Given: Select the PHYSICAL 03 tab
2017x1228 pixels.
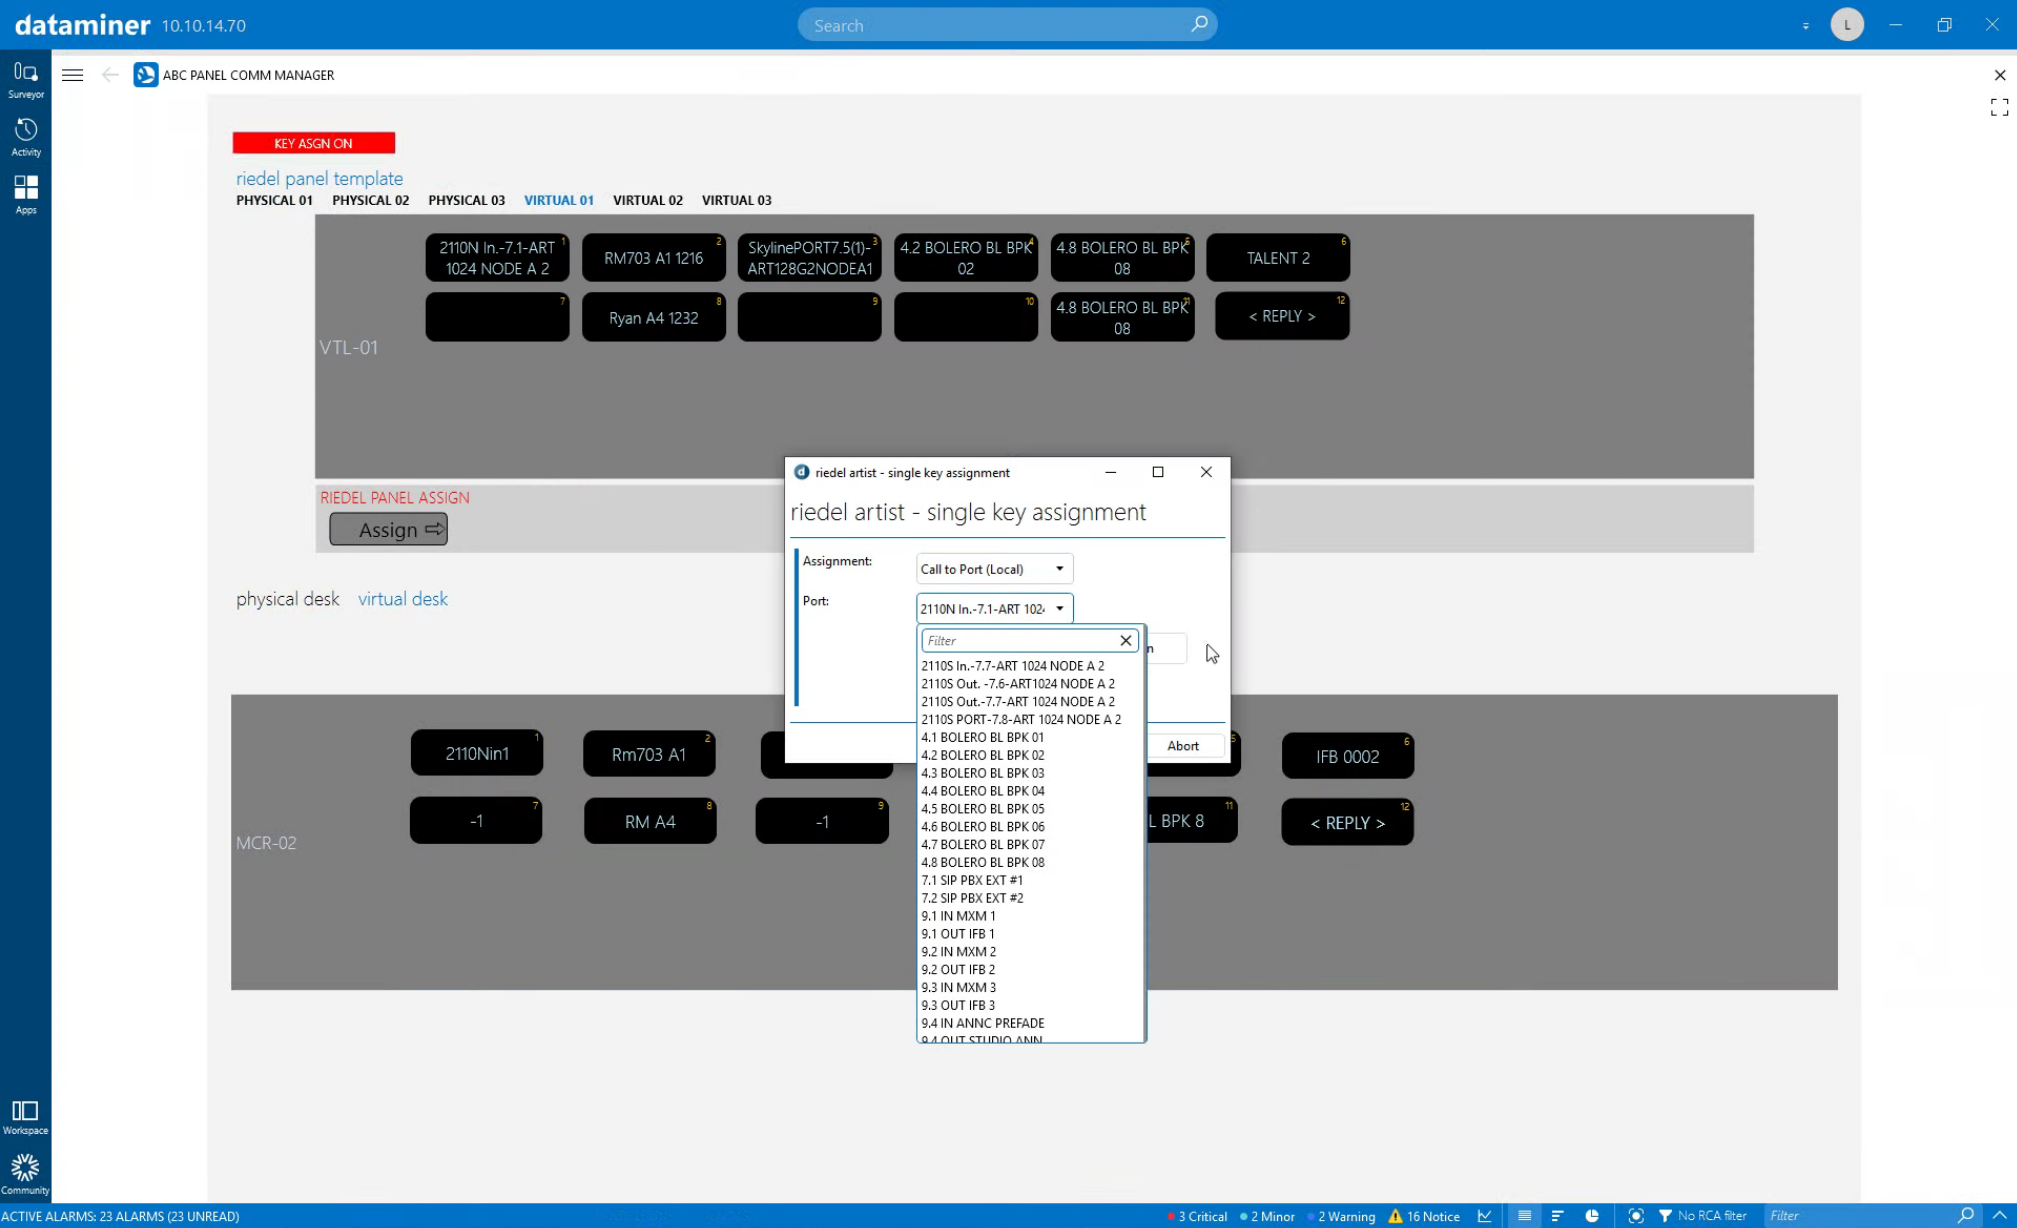Looking at the screenshot, I should [x=466, y=200].
